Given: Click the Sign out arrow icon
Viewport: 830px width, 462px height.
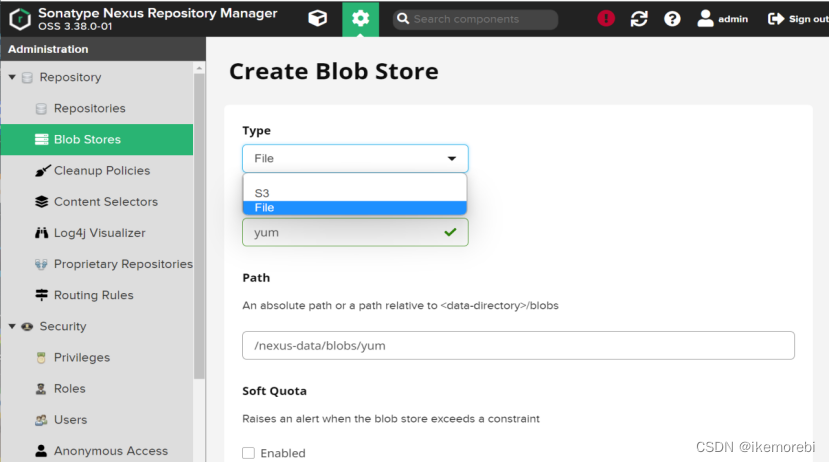Looking at the screenshot, I should (776, 19).
